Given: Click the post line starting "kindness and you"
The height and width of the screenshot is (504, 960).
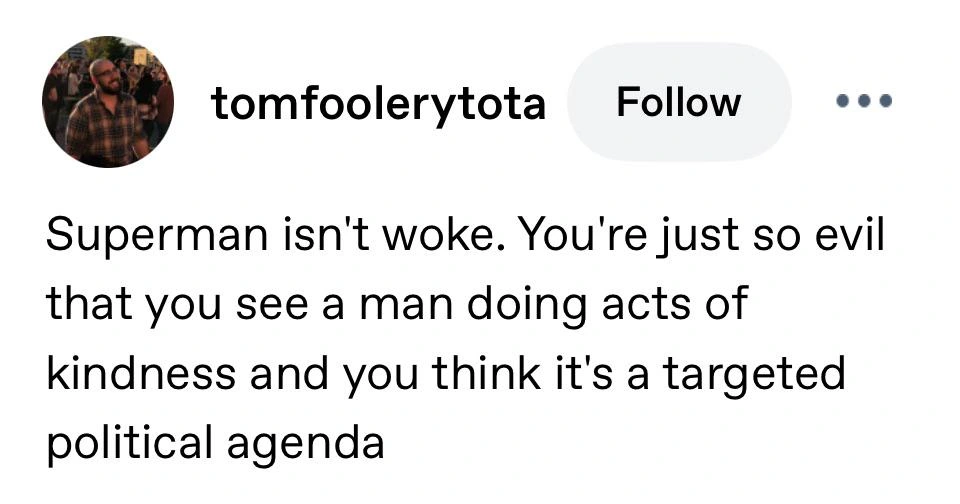Looking at the screenshot, I should point(445,373).
